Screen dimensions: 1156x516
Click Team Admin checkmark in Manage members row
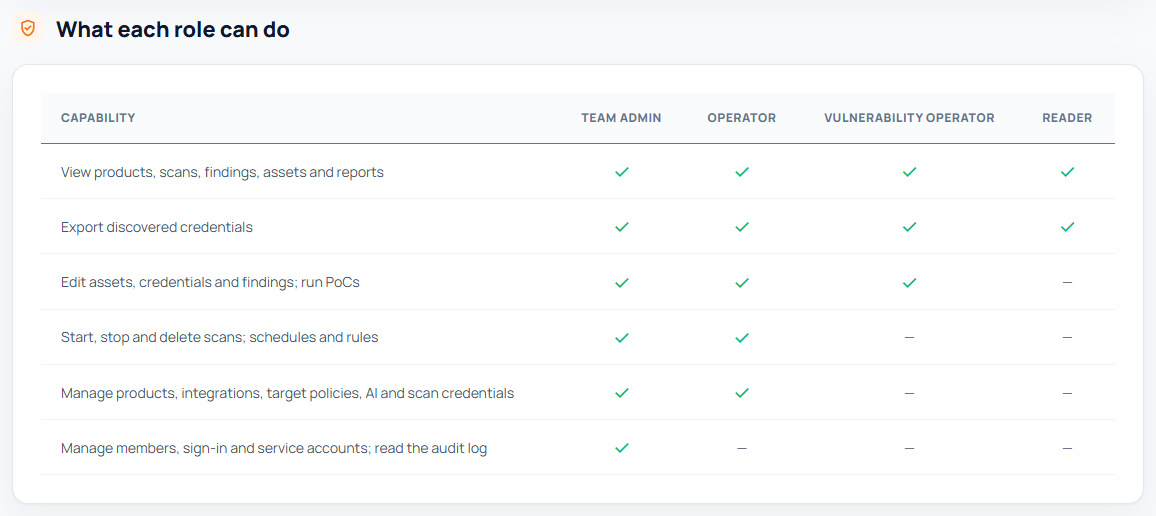coord(621,447)
